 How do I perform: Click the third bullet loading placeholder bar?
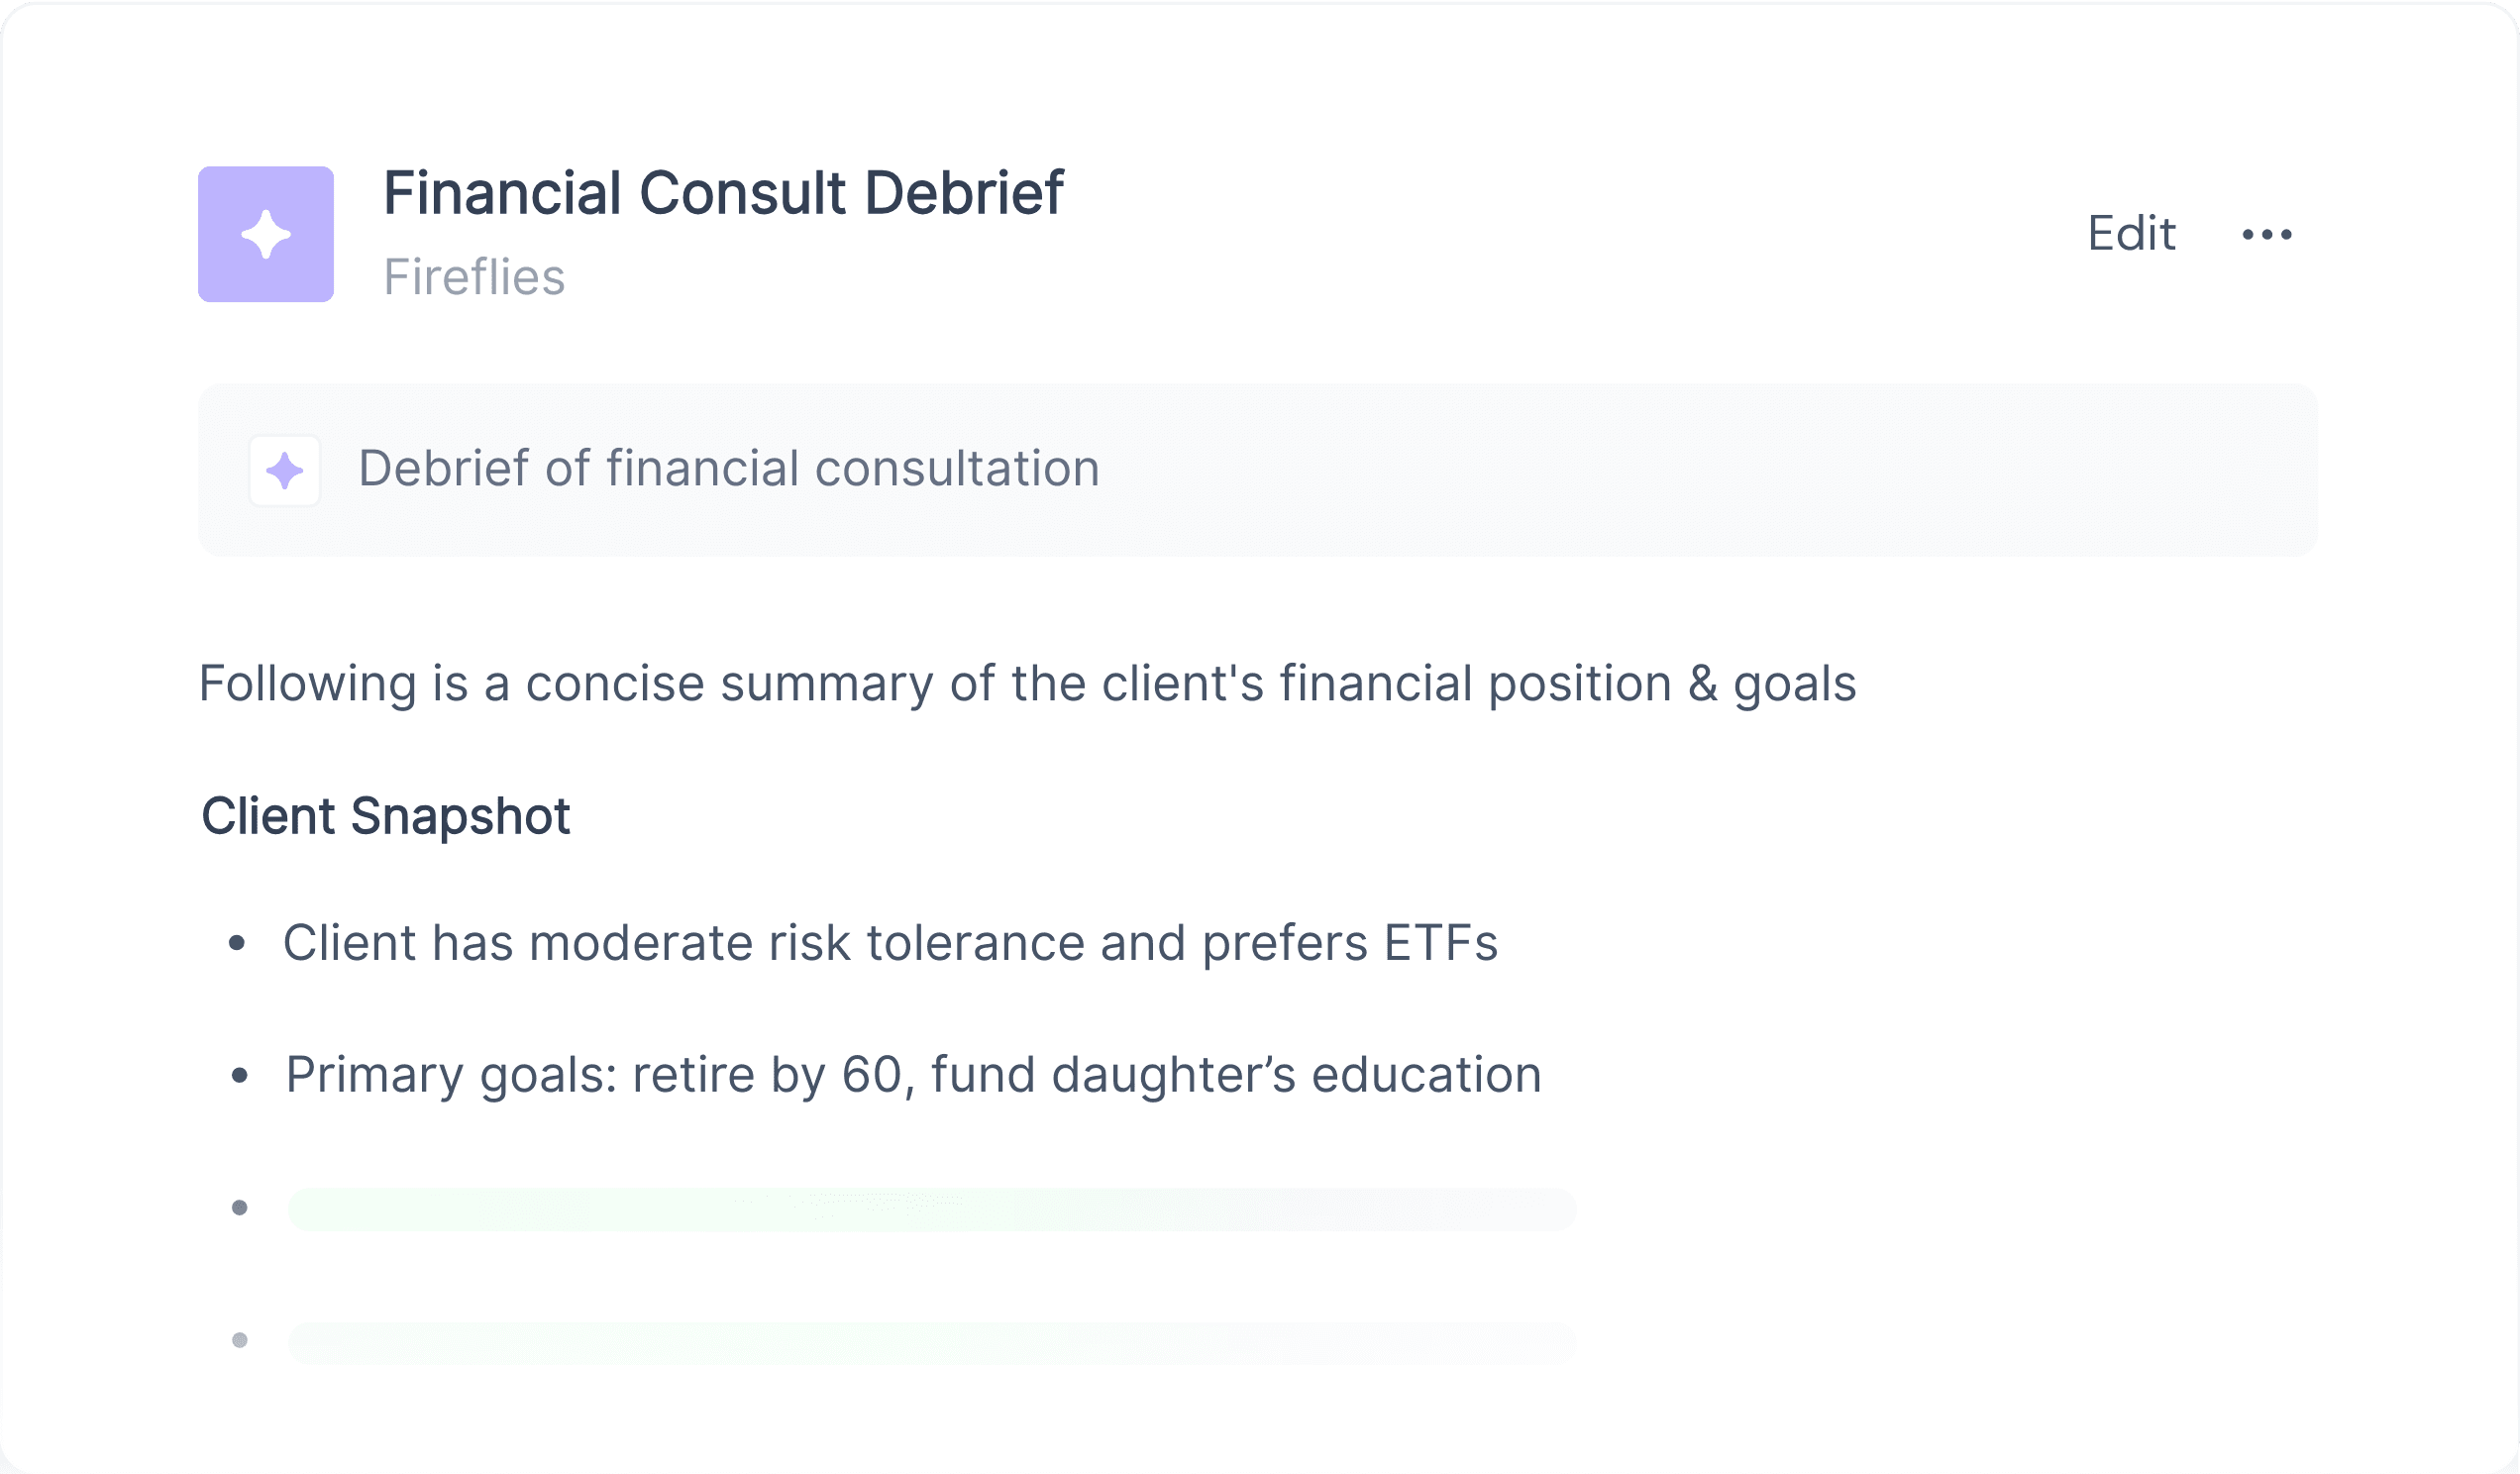[x=932, y=1210]
